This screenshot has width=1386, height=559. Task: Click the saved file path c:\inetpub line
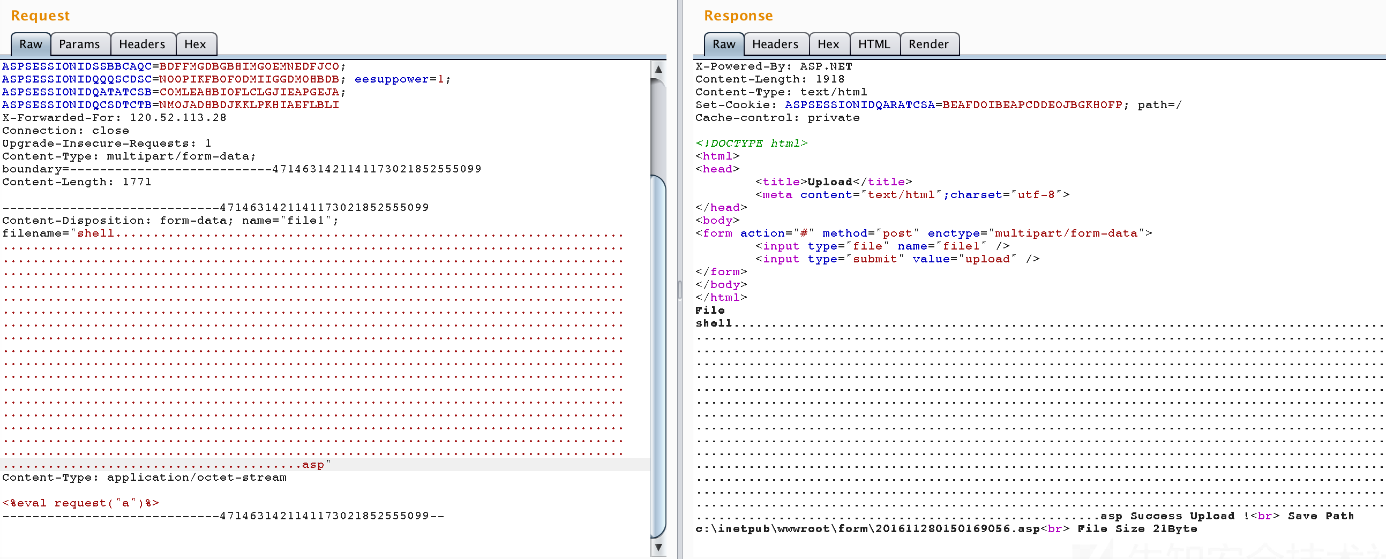pos(868,529)
